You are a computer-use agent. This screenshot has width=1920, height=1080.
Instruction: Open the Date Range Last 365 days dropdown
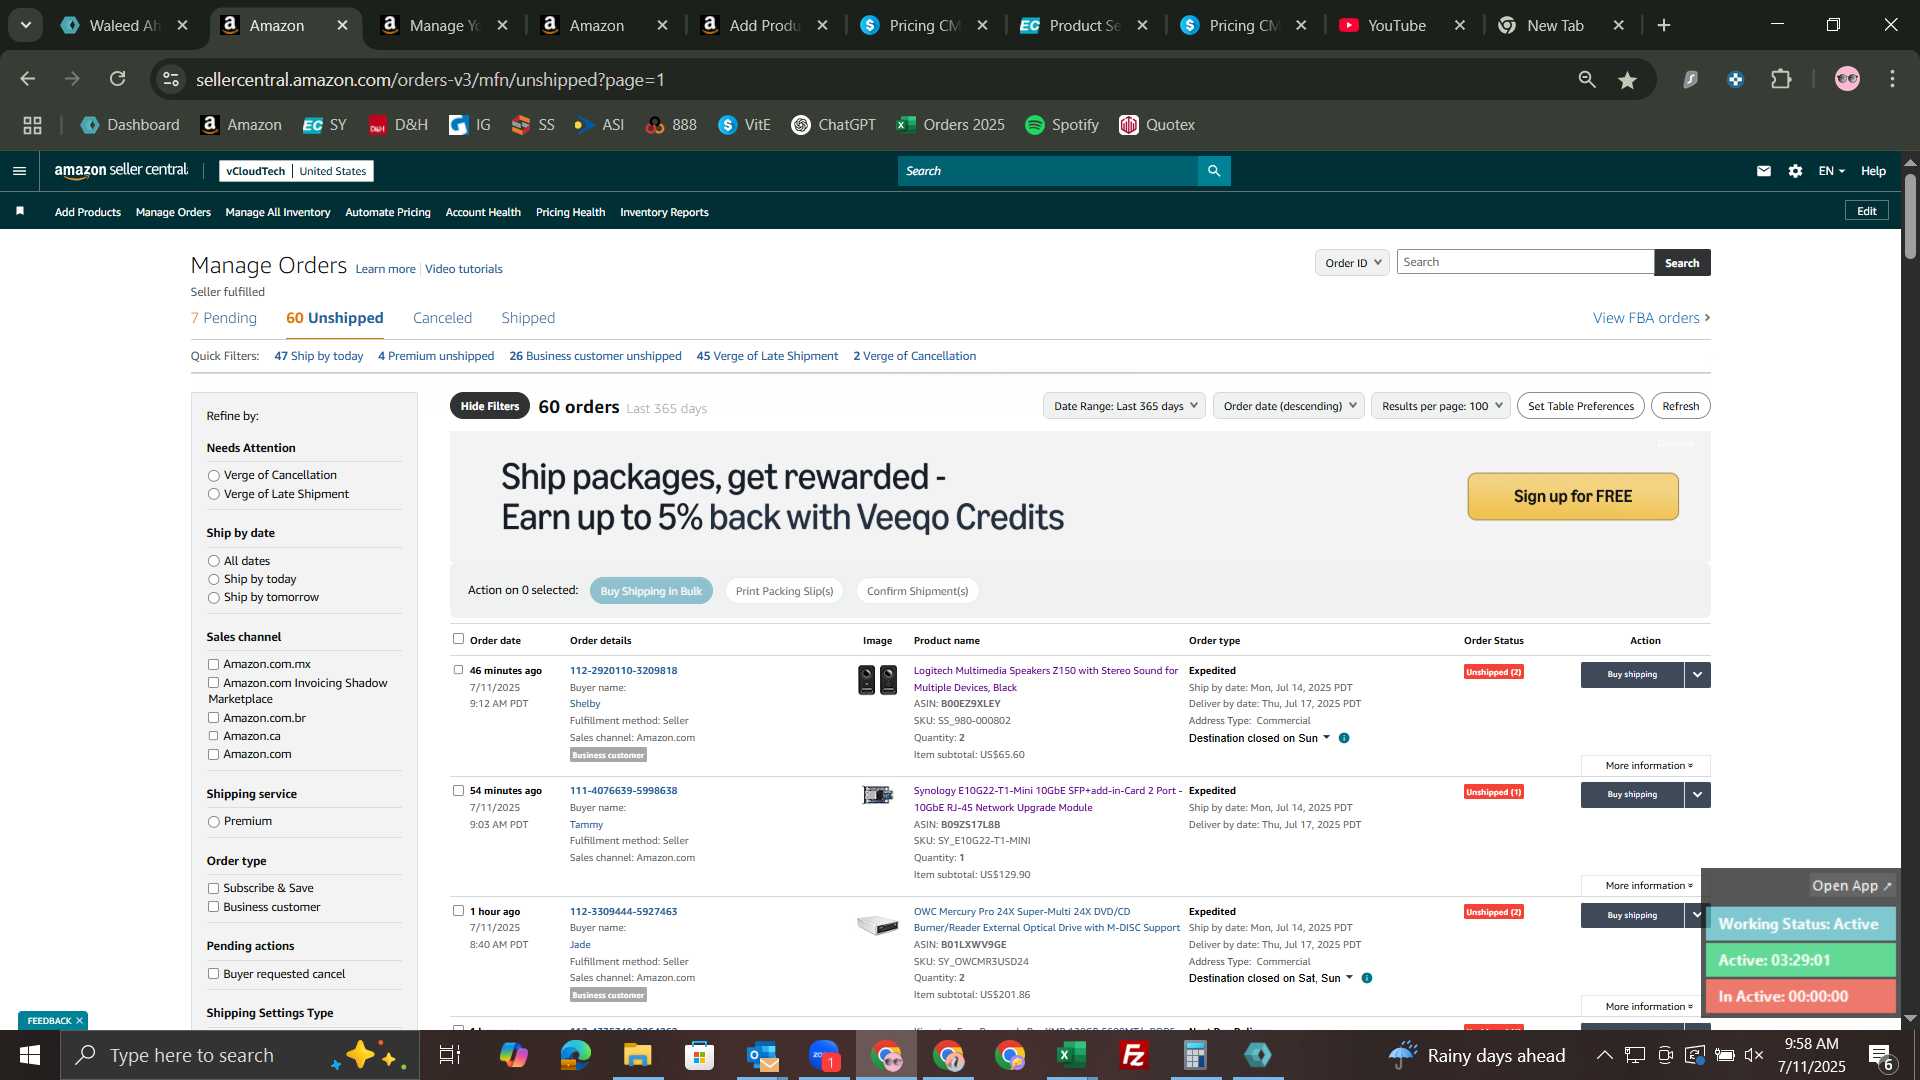point(1124,406)
